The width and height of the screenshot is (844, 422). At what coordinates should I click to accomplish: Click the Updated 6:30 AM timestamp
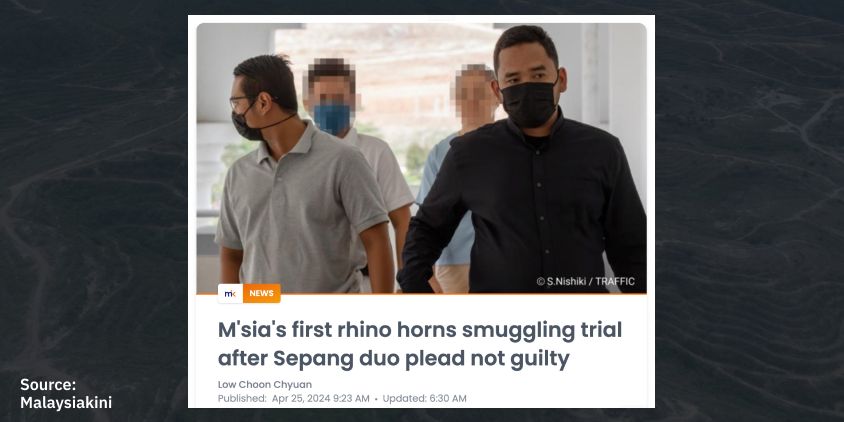point(425,399)
